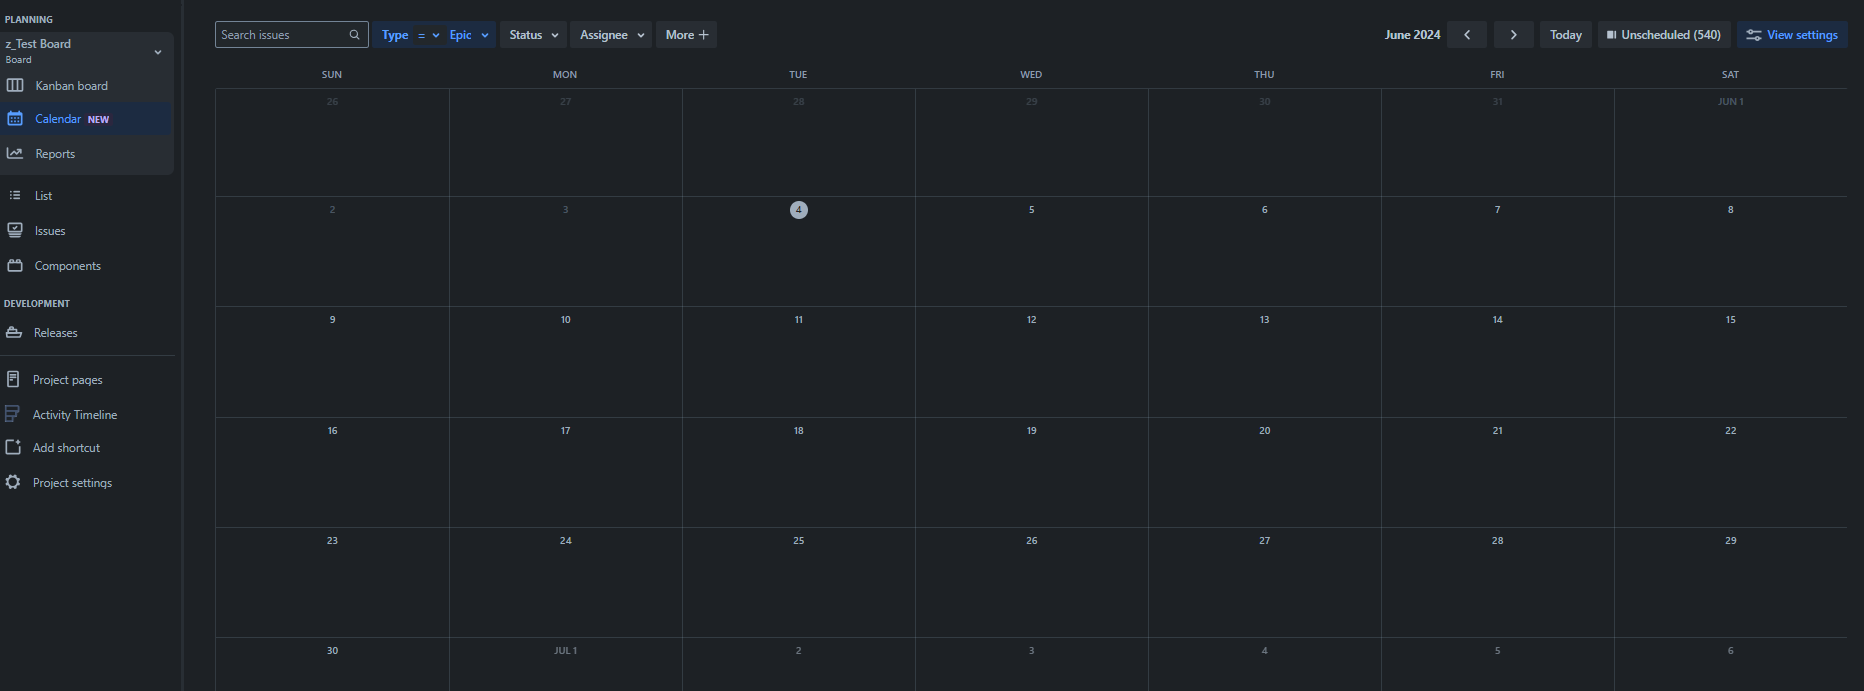
Task: Click the WED column header
Action: coord(1031,75)
